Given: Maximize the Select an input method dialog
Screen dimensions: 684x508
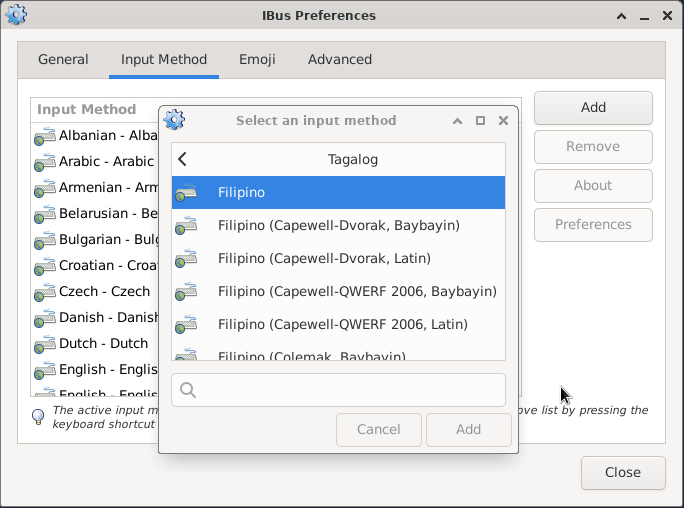Looking at the screenshot, I should [x=480, y=121].
